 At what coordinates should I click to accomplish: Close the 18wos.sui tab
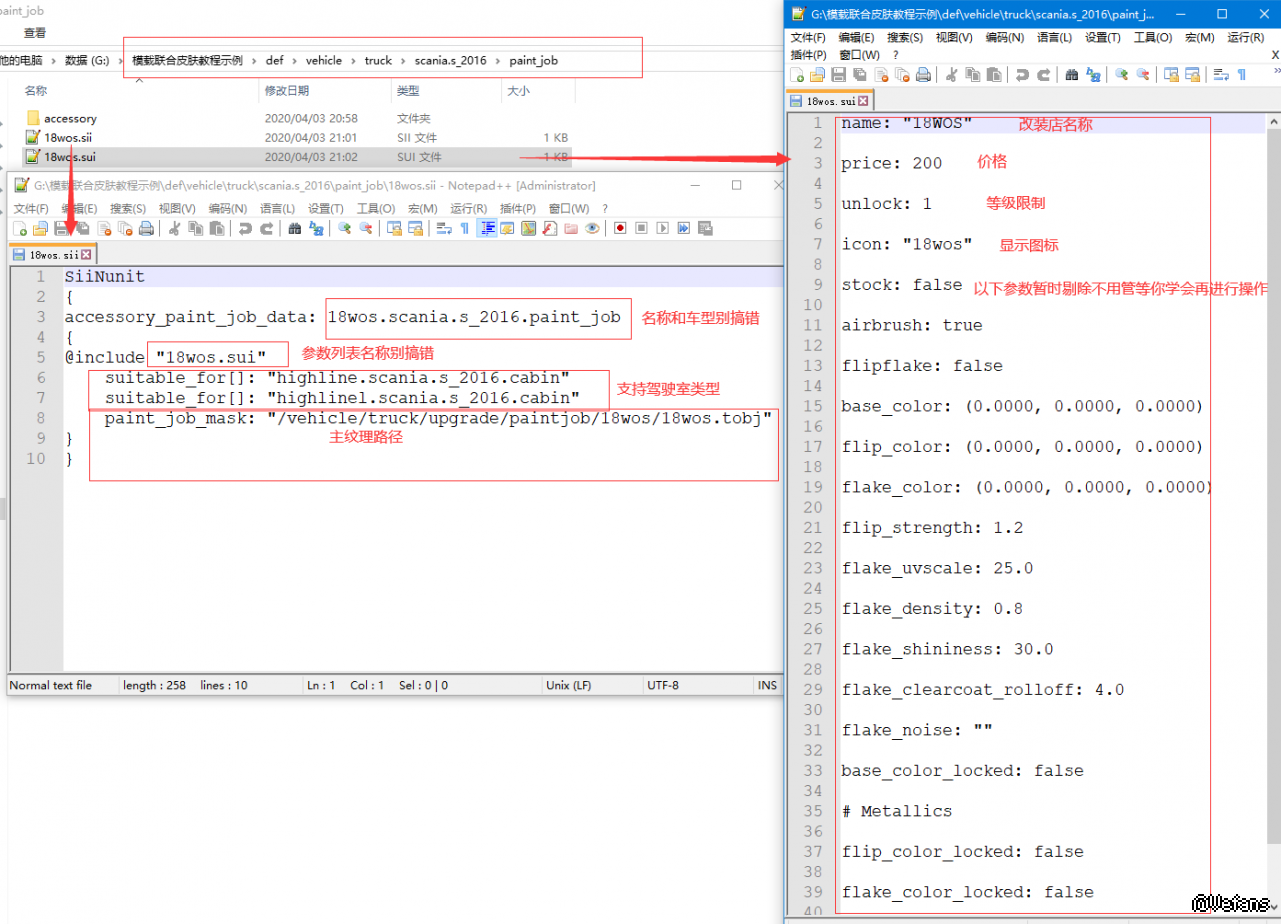click(864, 101)
